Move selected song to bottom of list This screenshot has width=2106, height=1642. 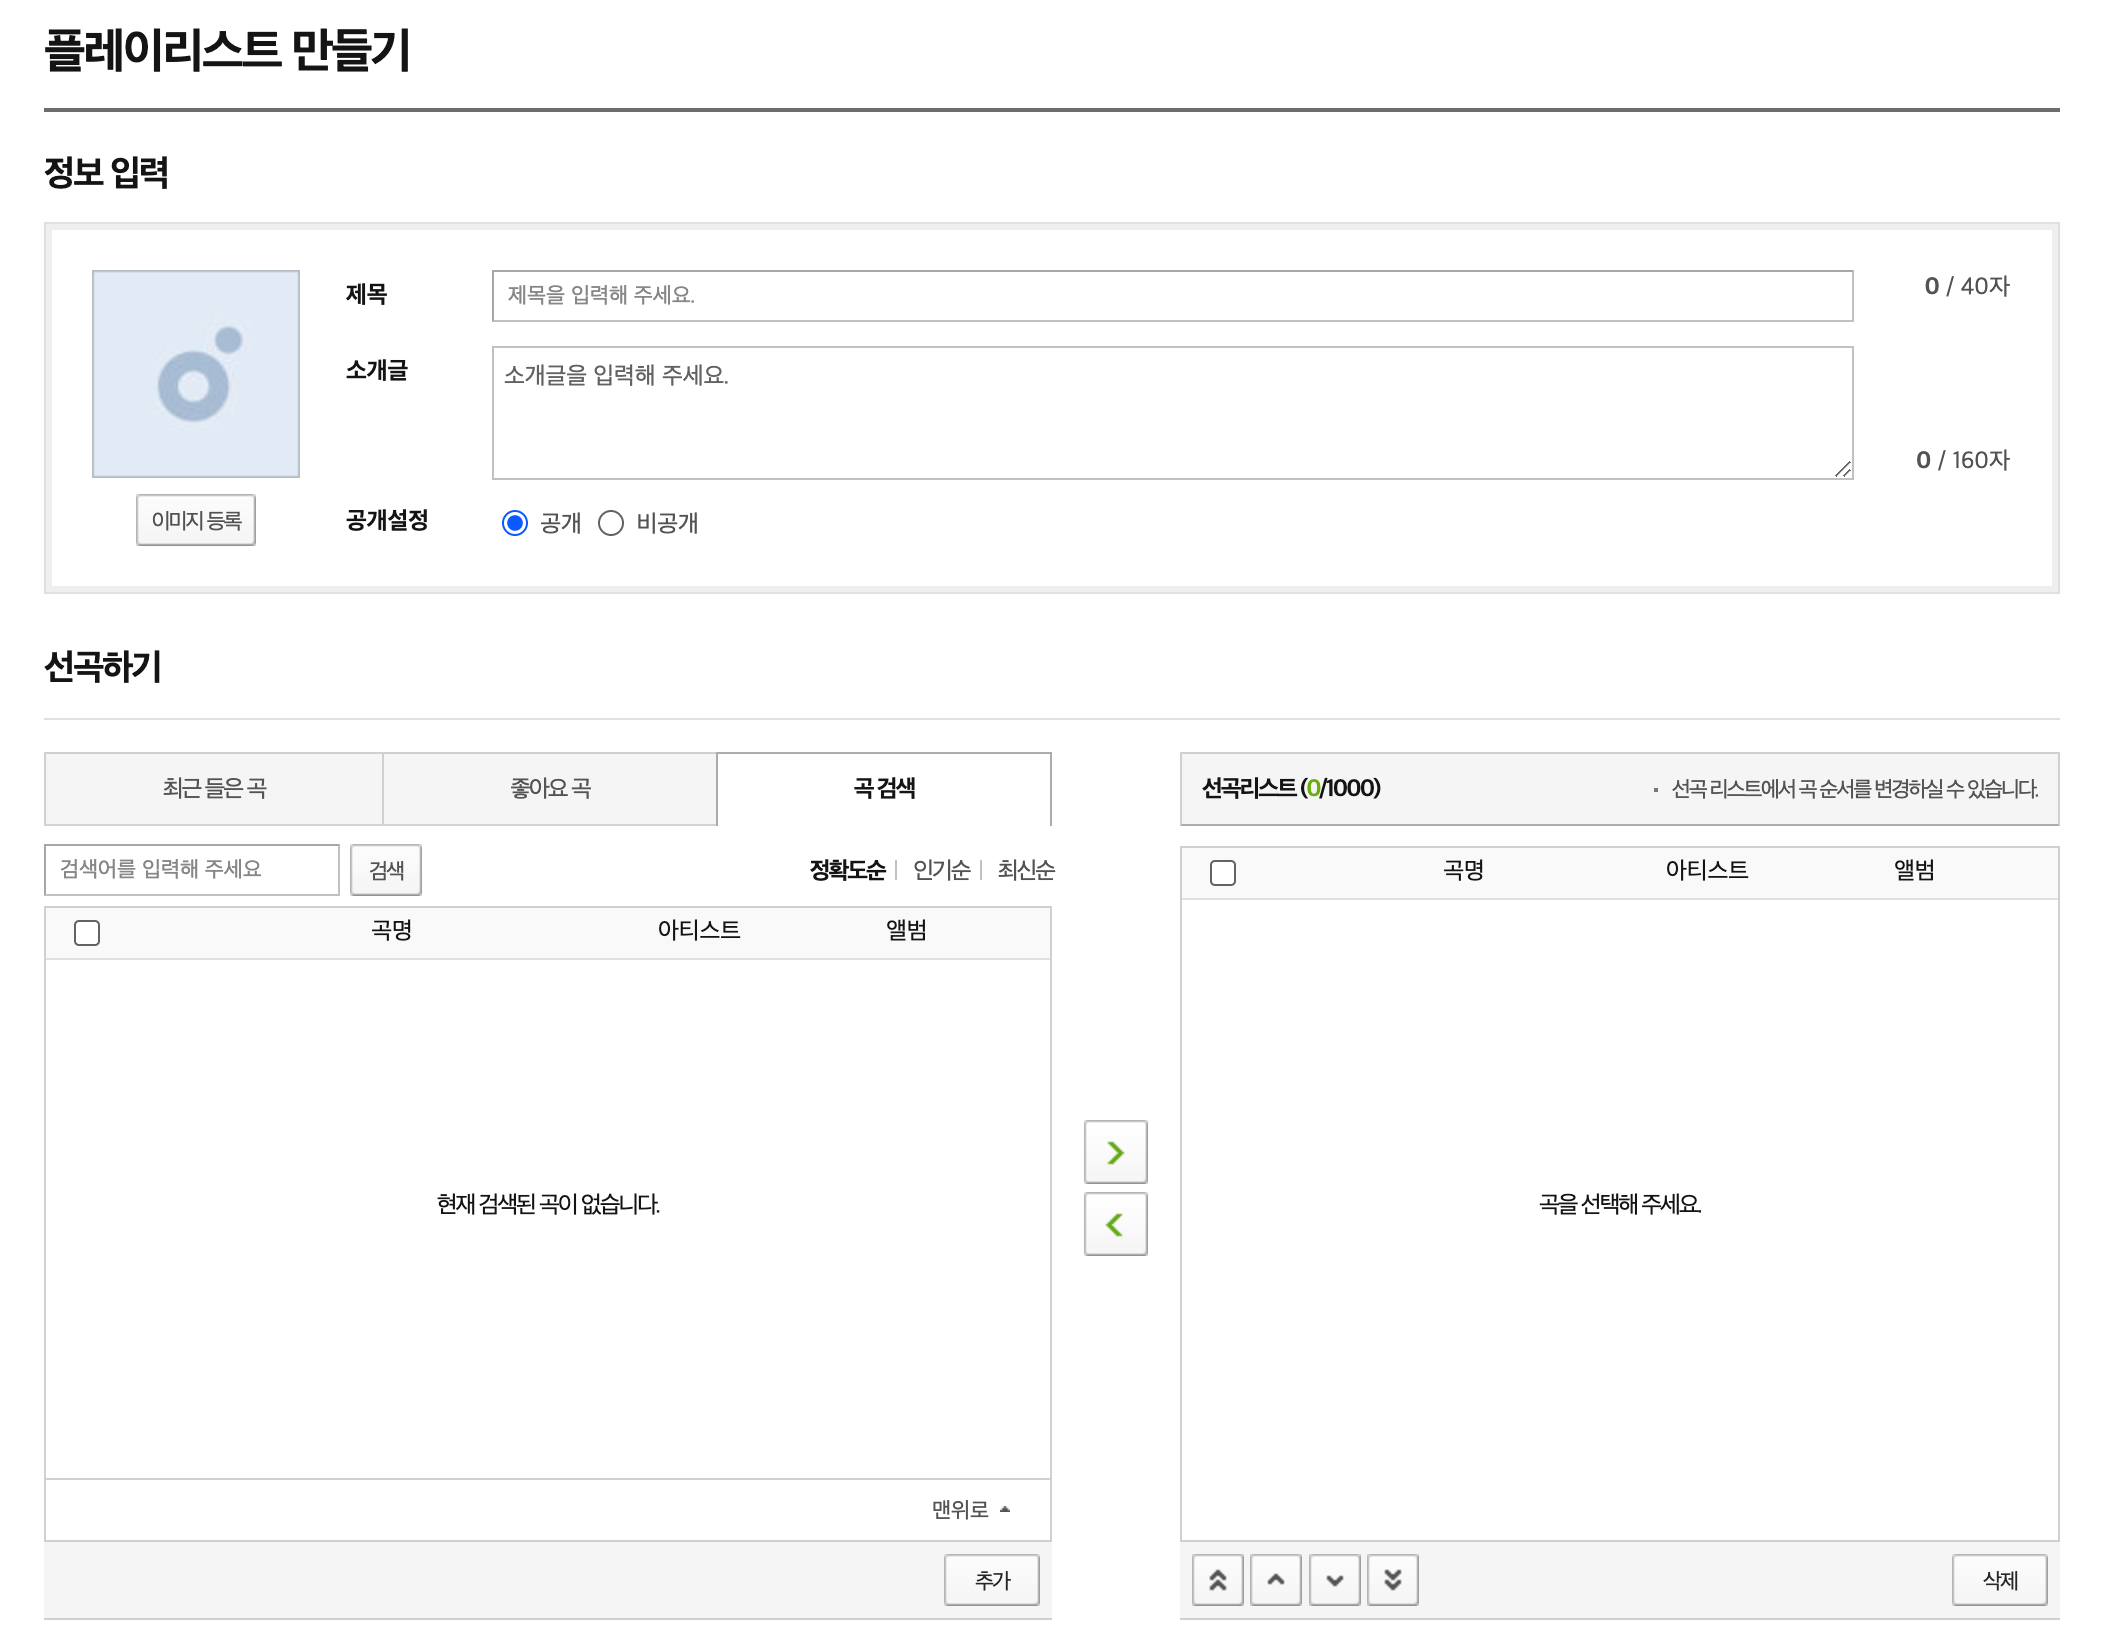coord(1392,1580)
